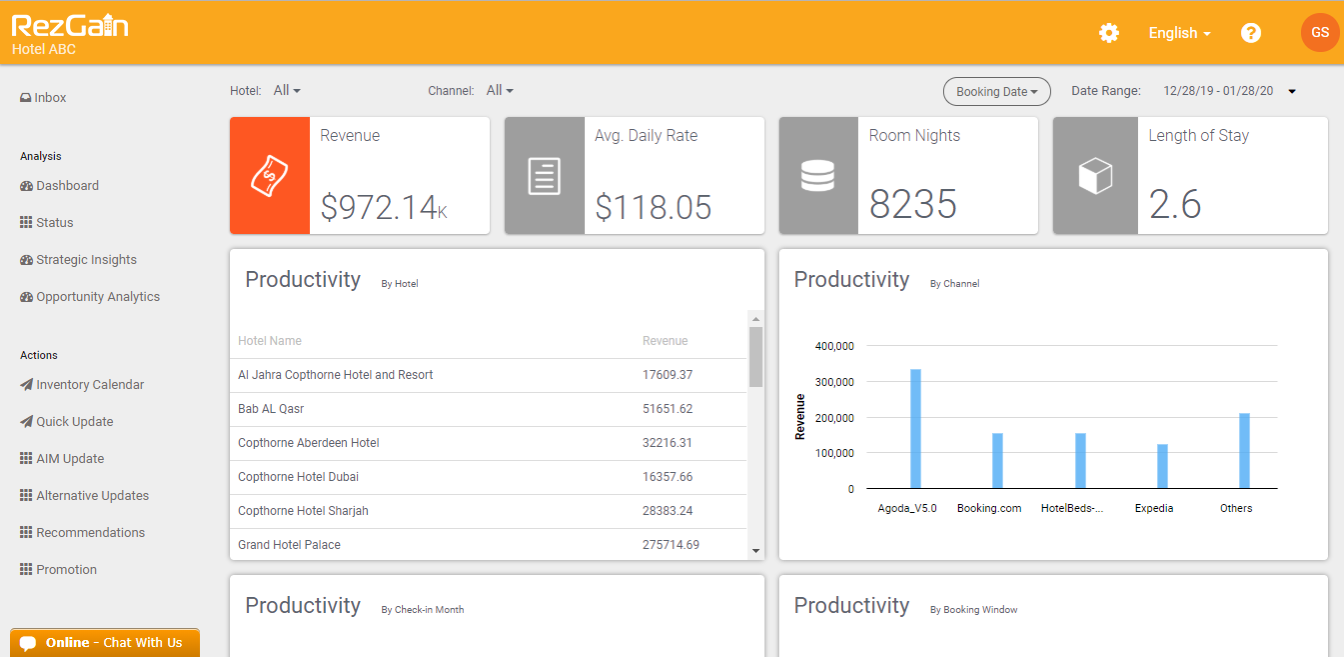Open the Channel All filter dropdown
Image resolution: width=1344 pixels, height=657 pixels.
[500, 90]
